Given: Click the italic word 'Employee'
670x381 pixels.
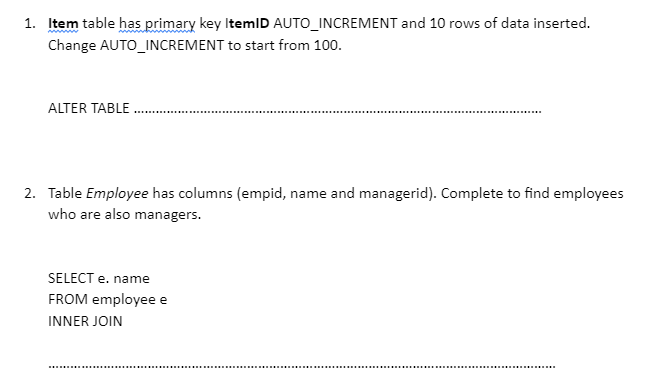Looking at the screenshot, I should click(x=117, y=193).
